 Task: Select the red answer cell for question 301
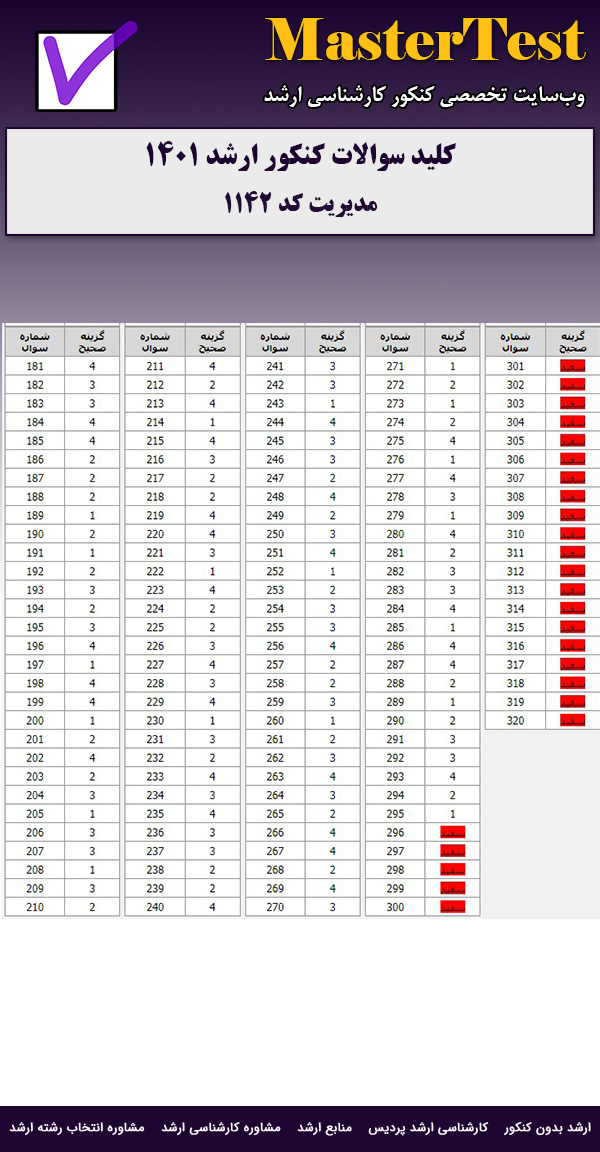[572, 366]
